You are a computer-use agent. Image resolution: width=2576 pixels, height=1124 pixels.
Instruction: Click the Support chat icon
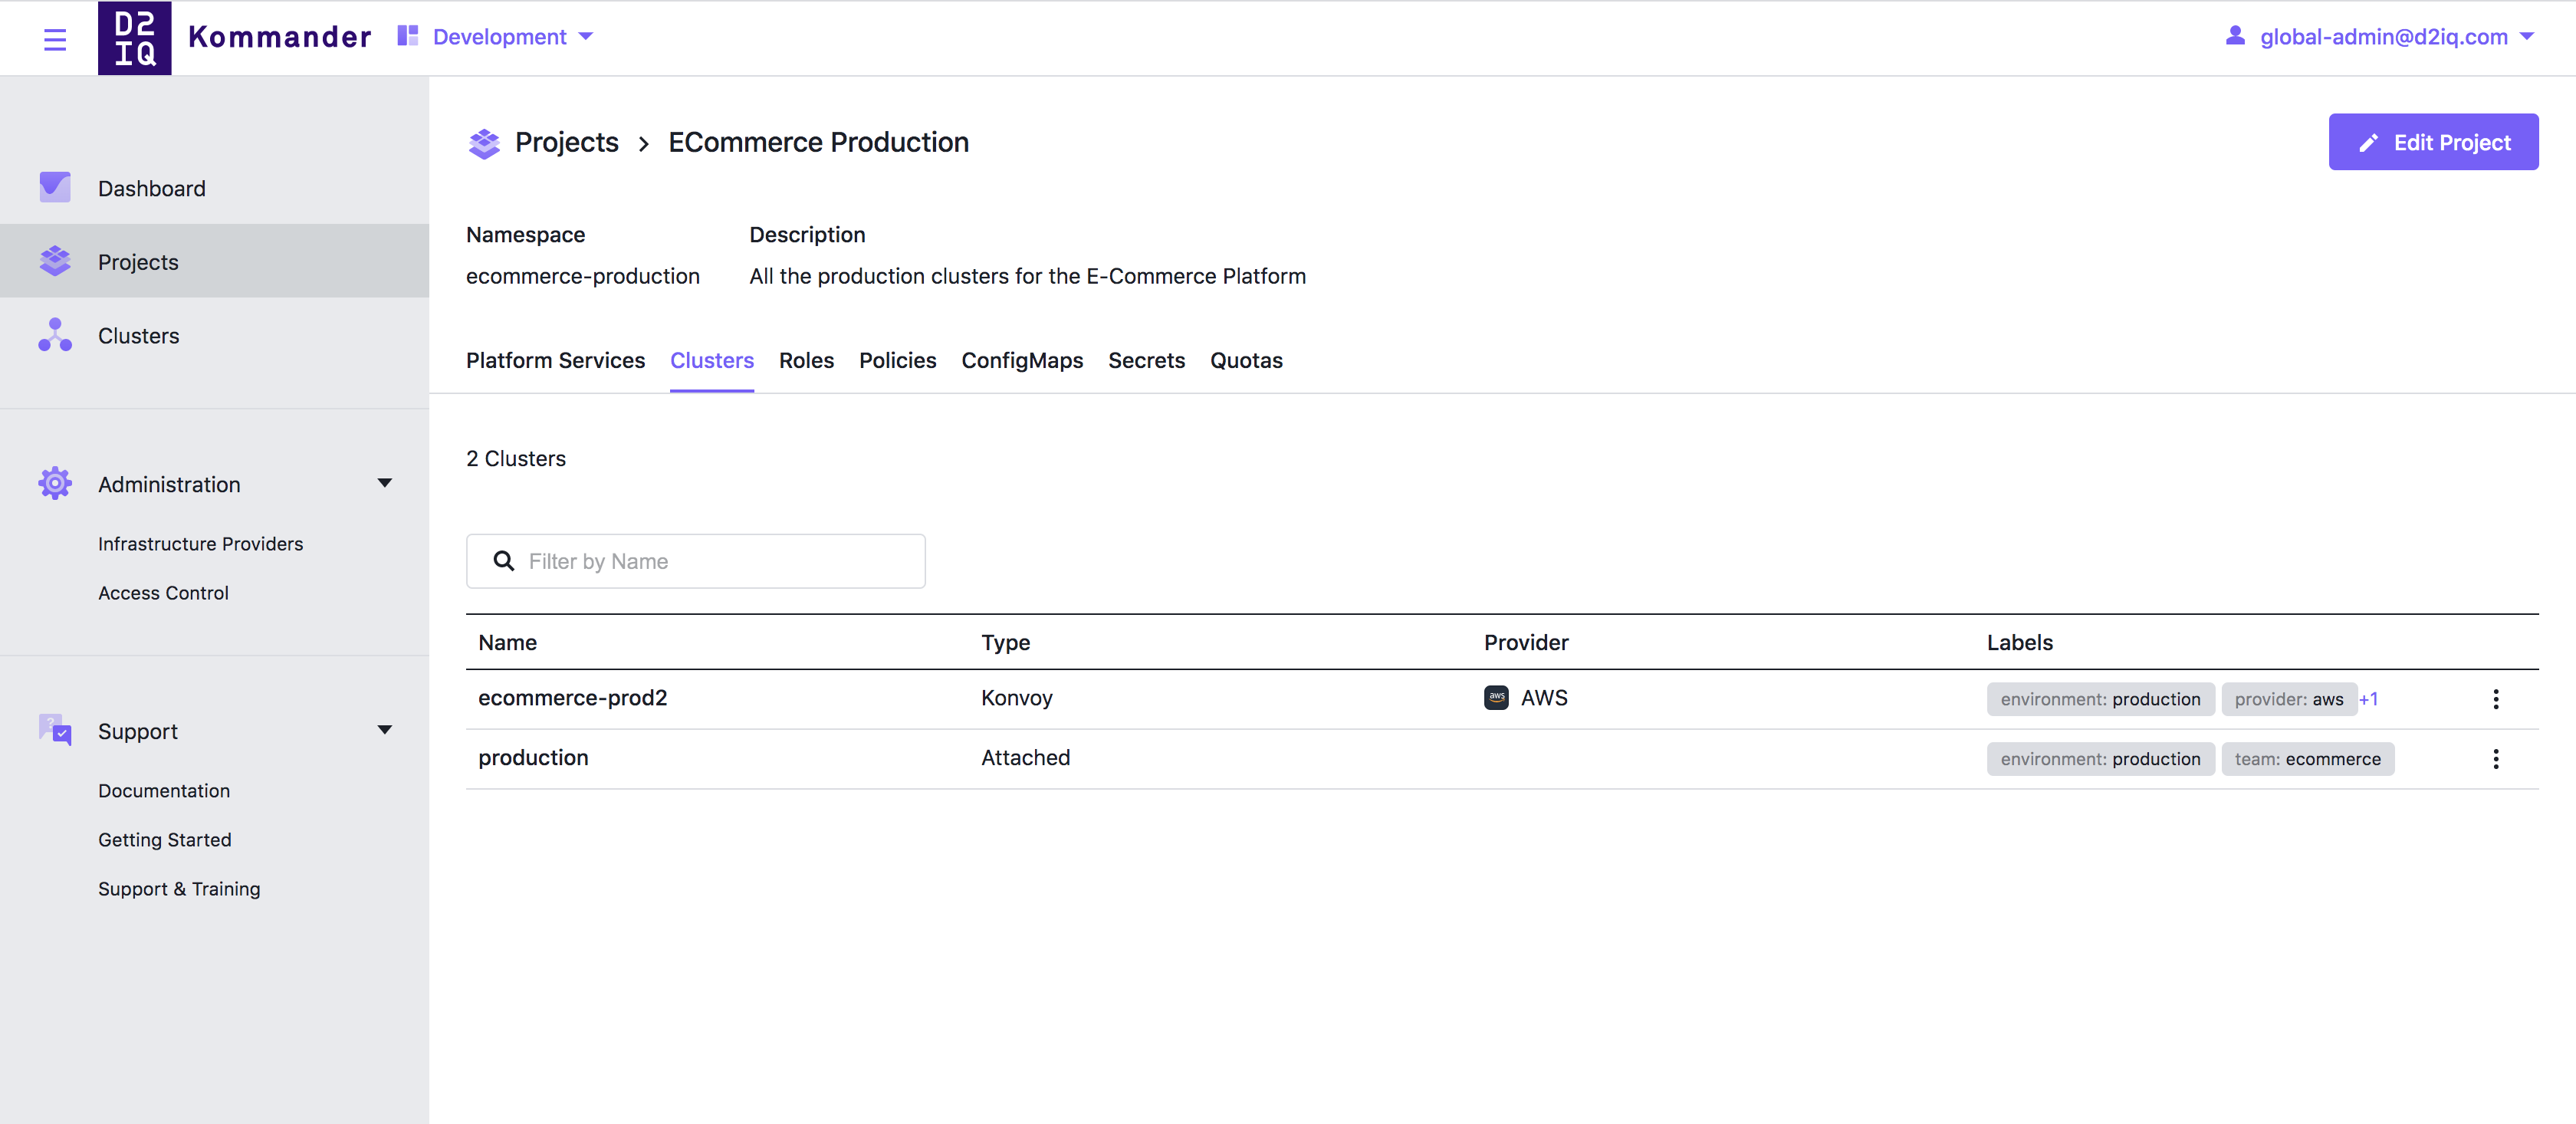(55, 731)
